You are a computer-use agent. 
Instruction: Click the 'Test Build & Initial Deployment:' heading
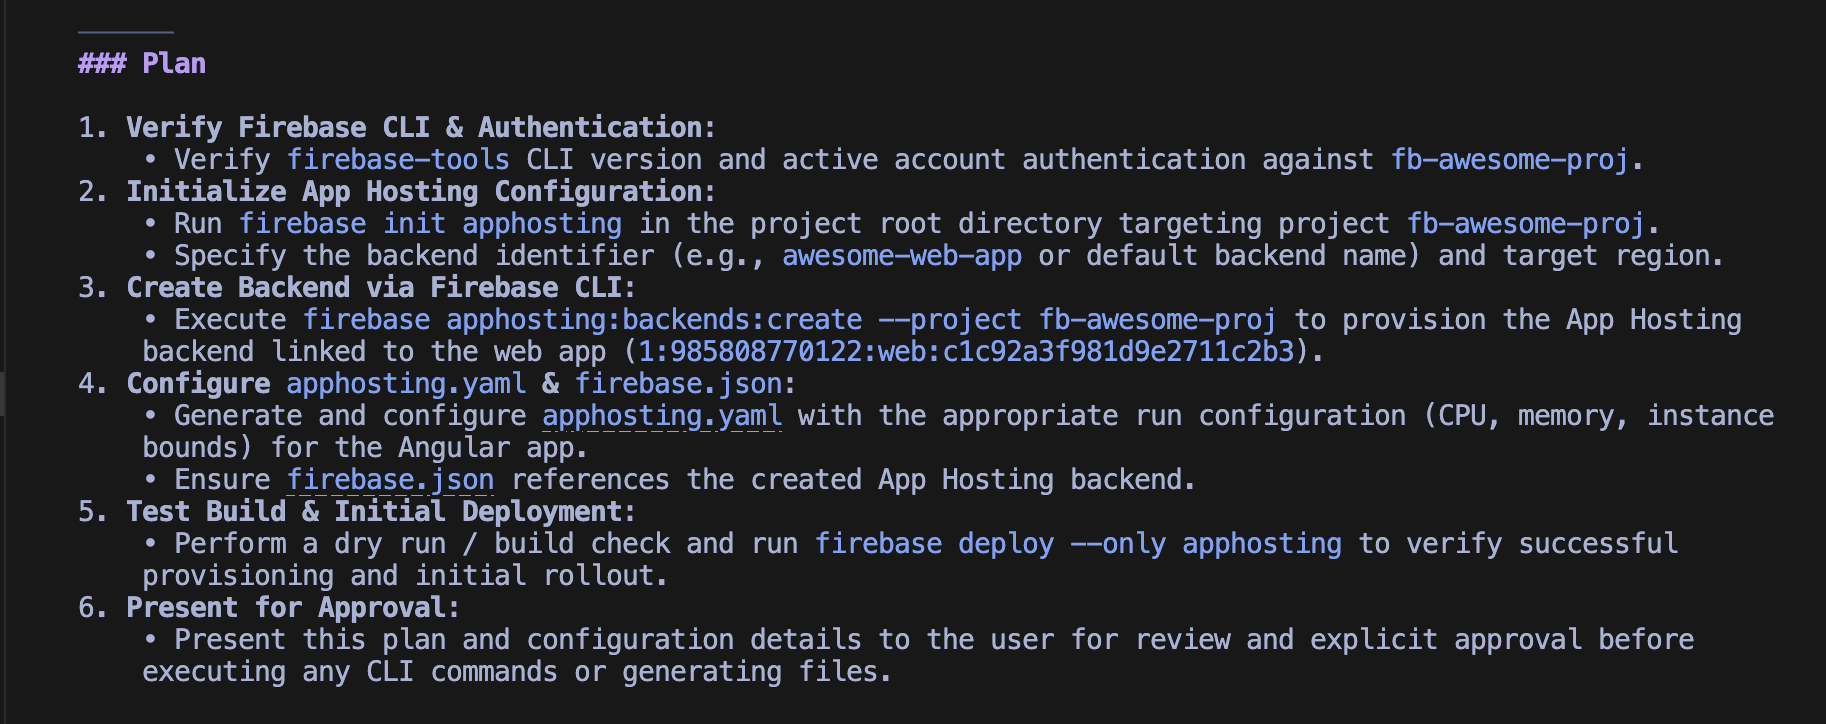point(381,512)
